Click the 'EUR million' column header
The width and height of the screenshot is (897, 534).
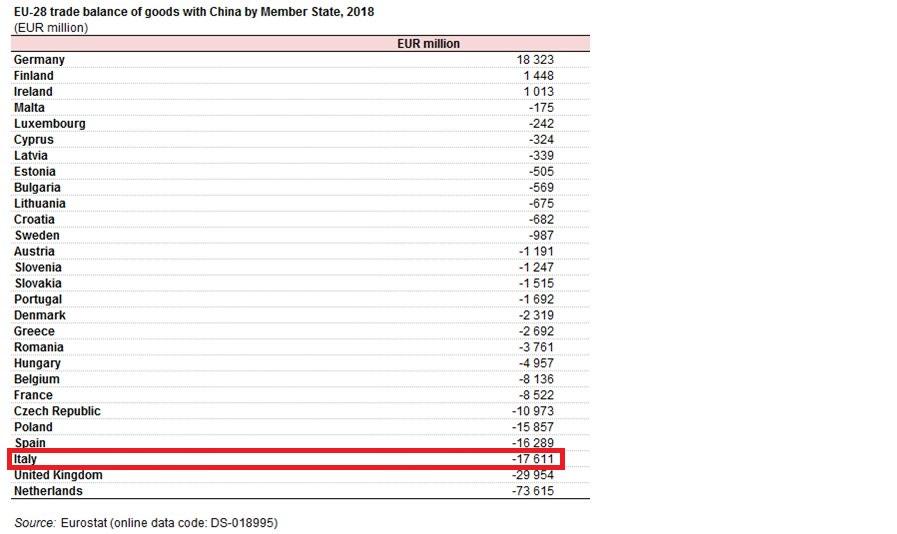pos(428,44)
